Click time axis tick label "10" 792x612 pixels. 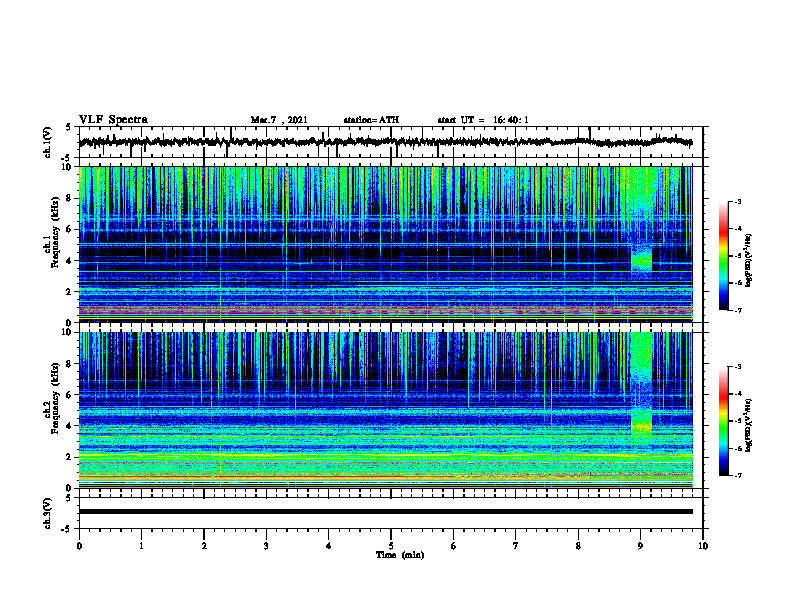[x=703, y=546]
